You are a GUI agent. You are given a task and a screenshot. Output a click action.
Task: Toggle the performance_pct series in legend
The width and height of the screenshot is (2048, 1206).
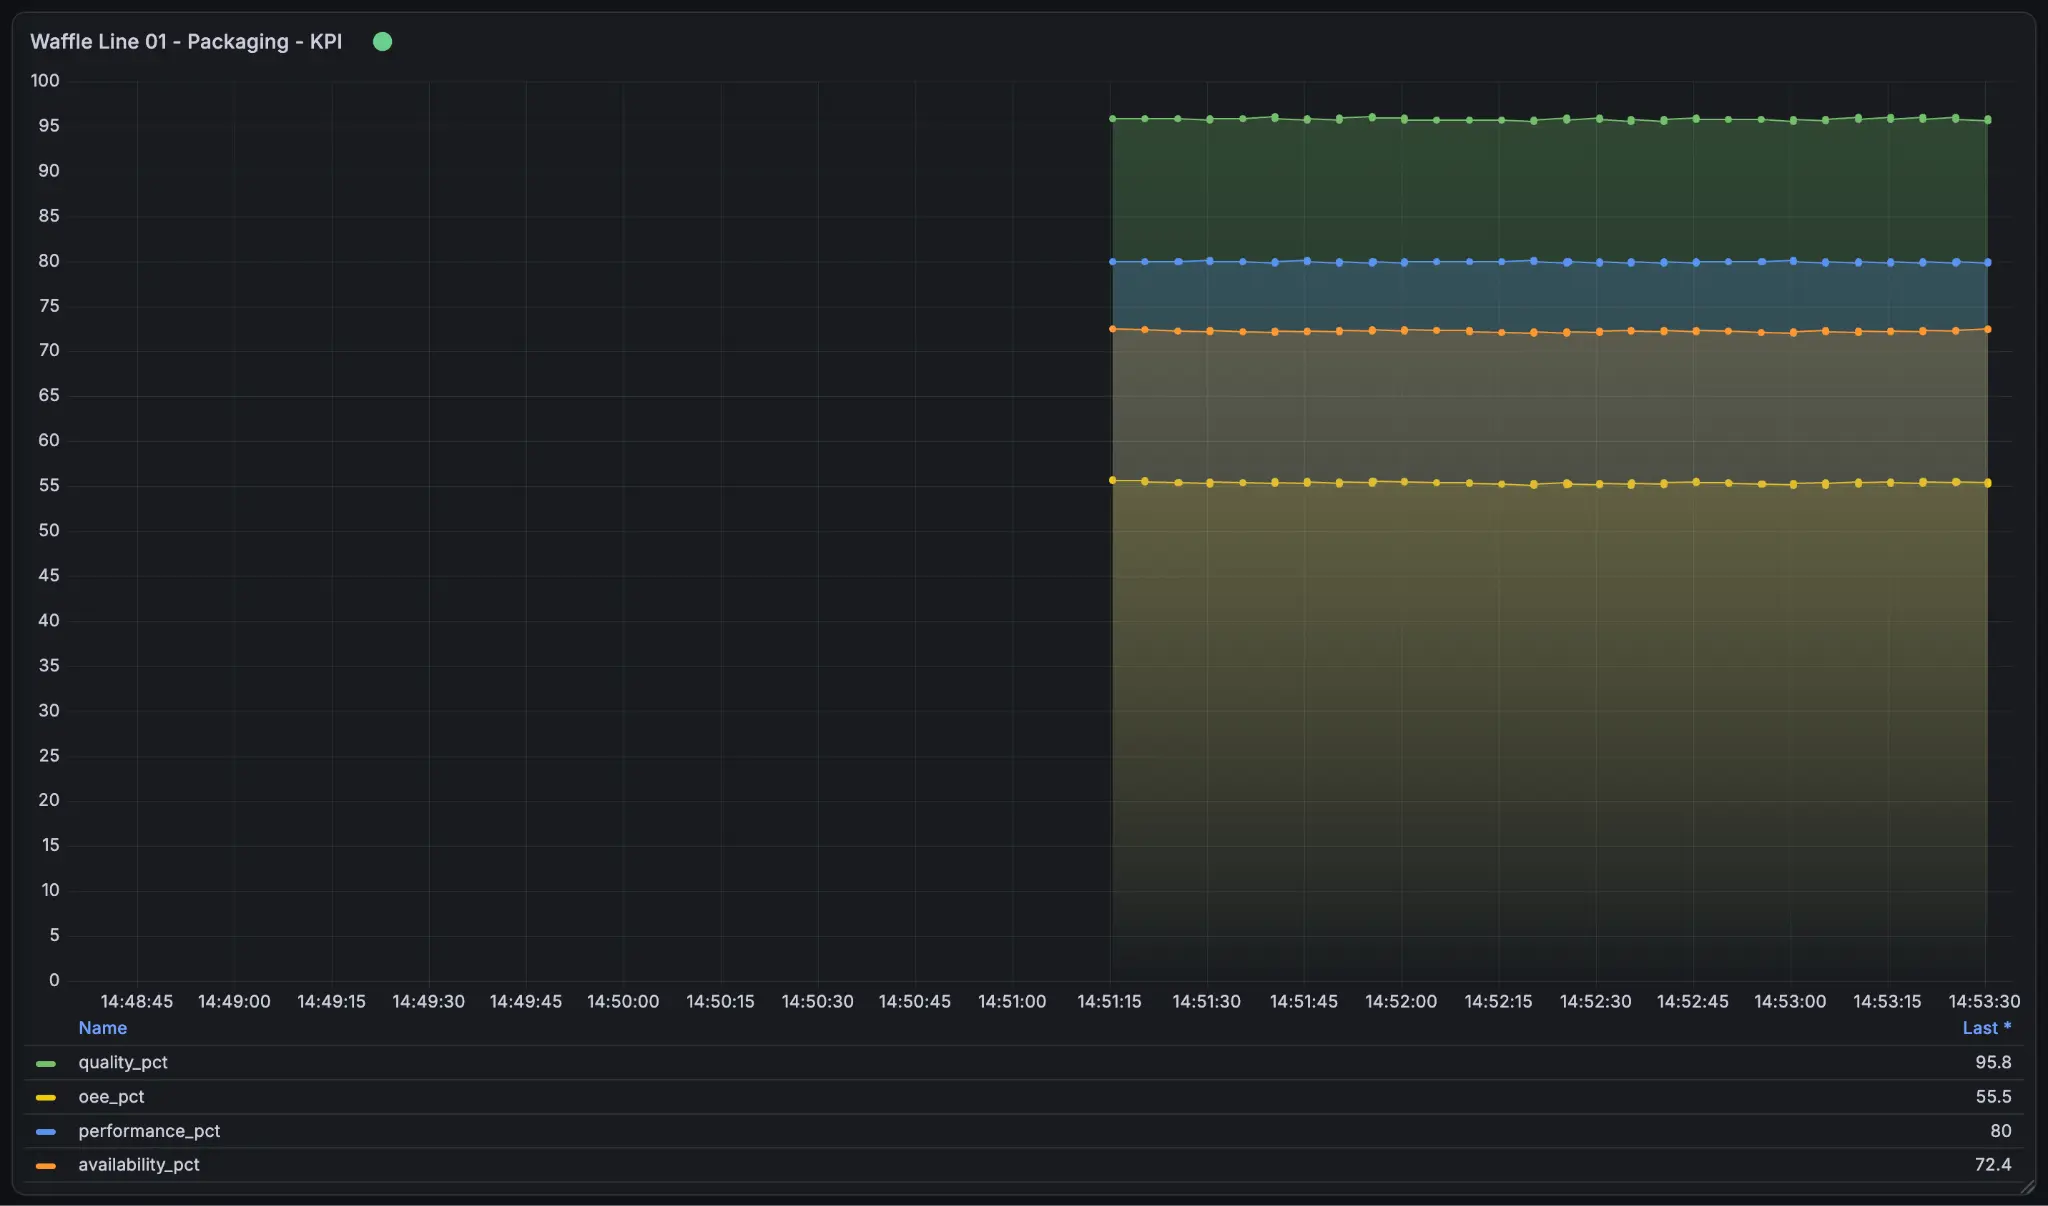point(149,1130)
